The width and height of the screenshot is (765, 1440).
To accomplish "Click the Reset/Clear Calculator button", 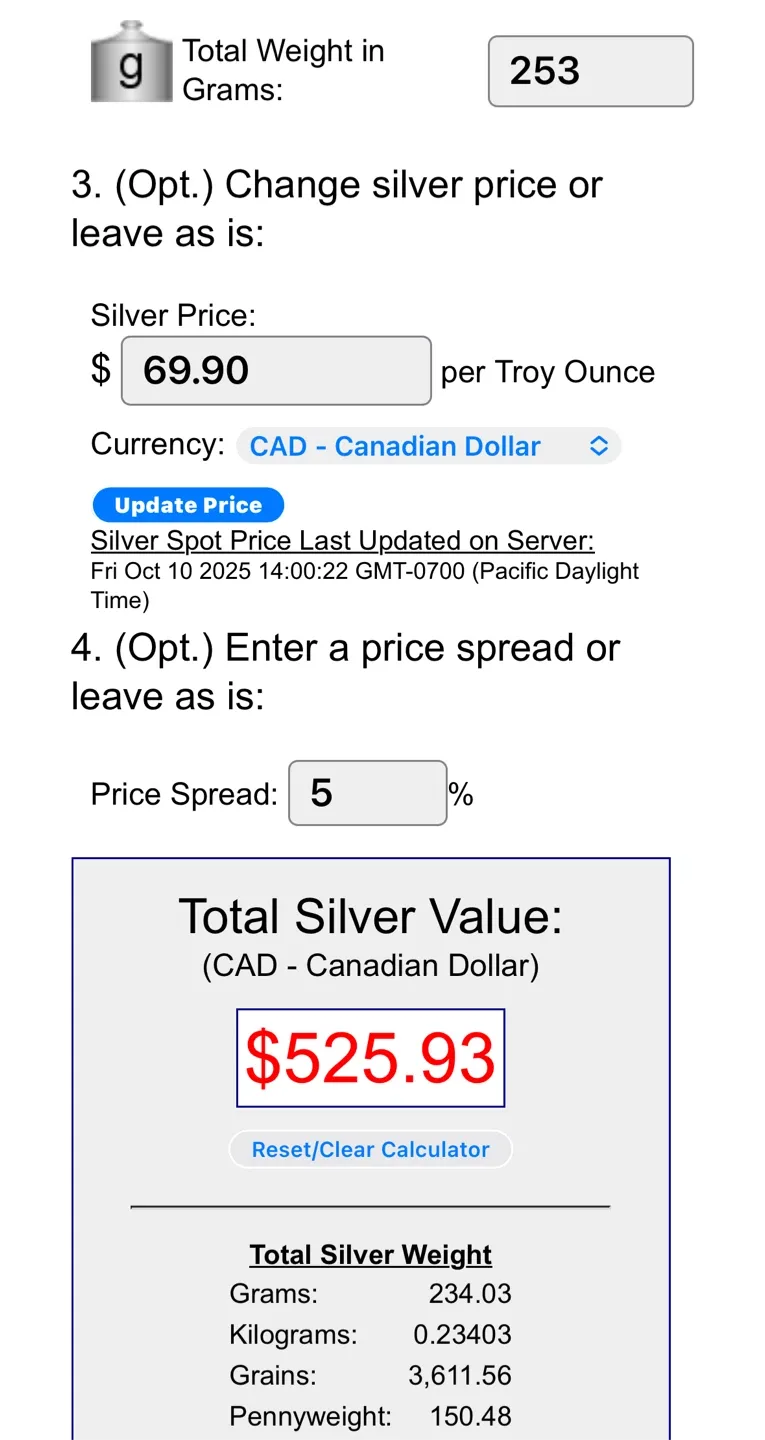I will pos(370,1150).
